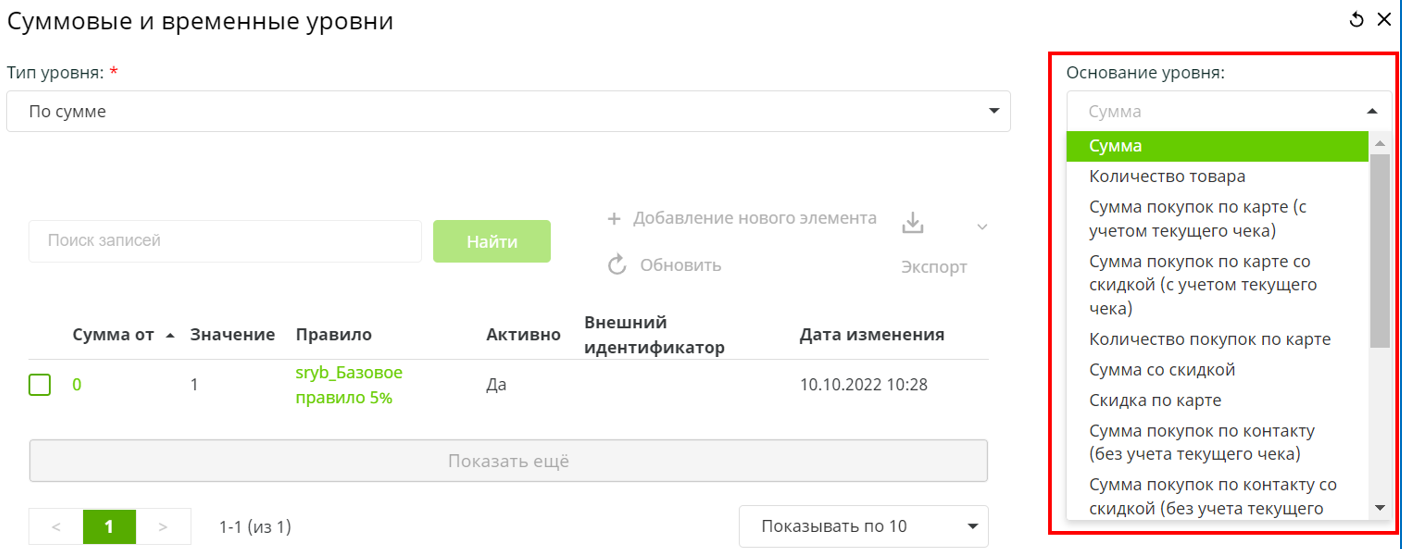The height and width of the screenshot is (549, 1402).
Task: Click the plus icon for adding new element
Action: pos(614,218)
